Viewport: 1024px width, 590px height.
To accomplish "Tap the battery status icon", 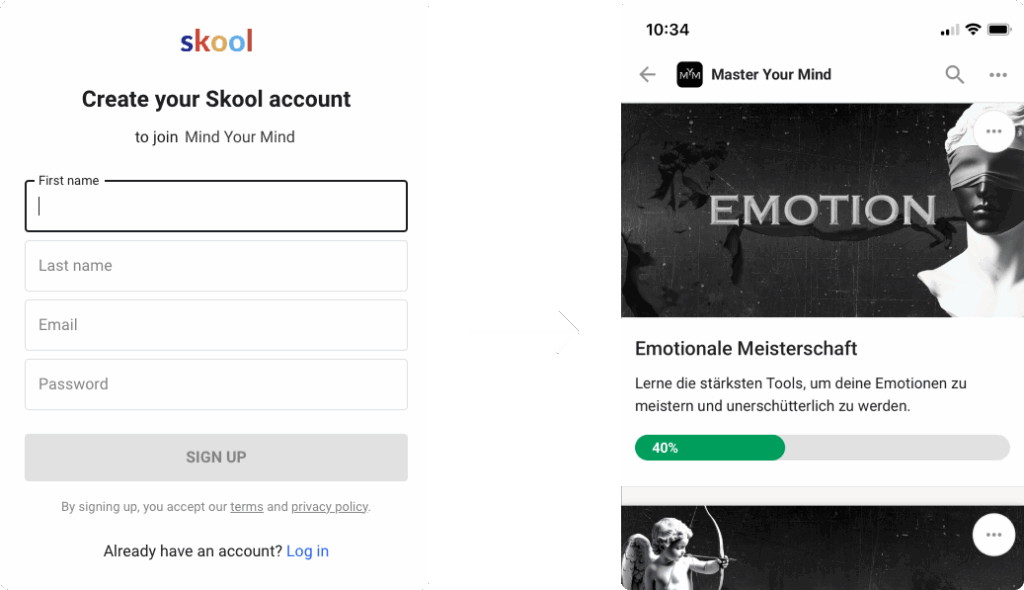I will (x=999, y=30).
